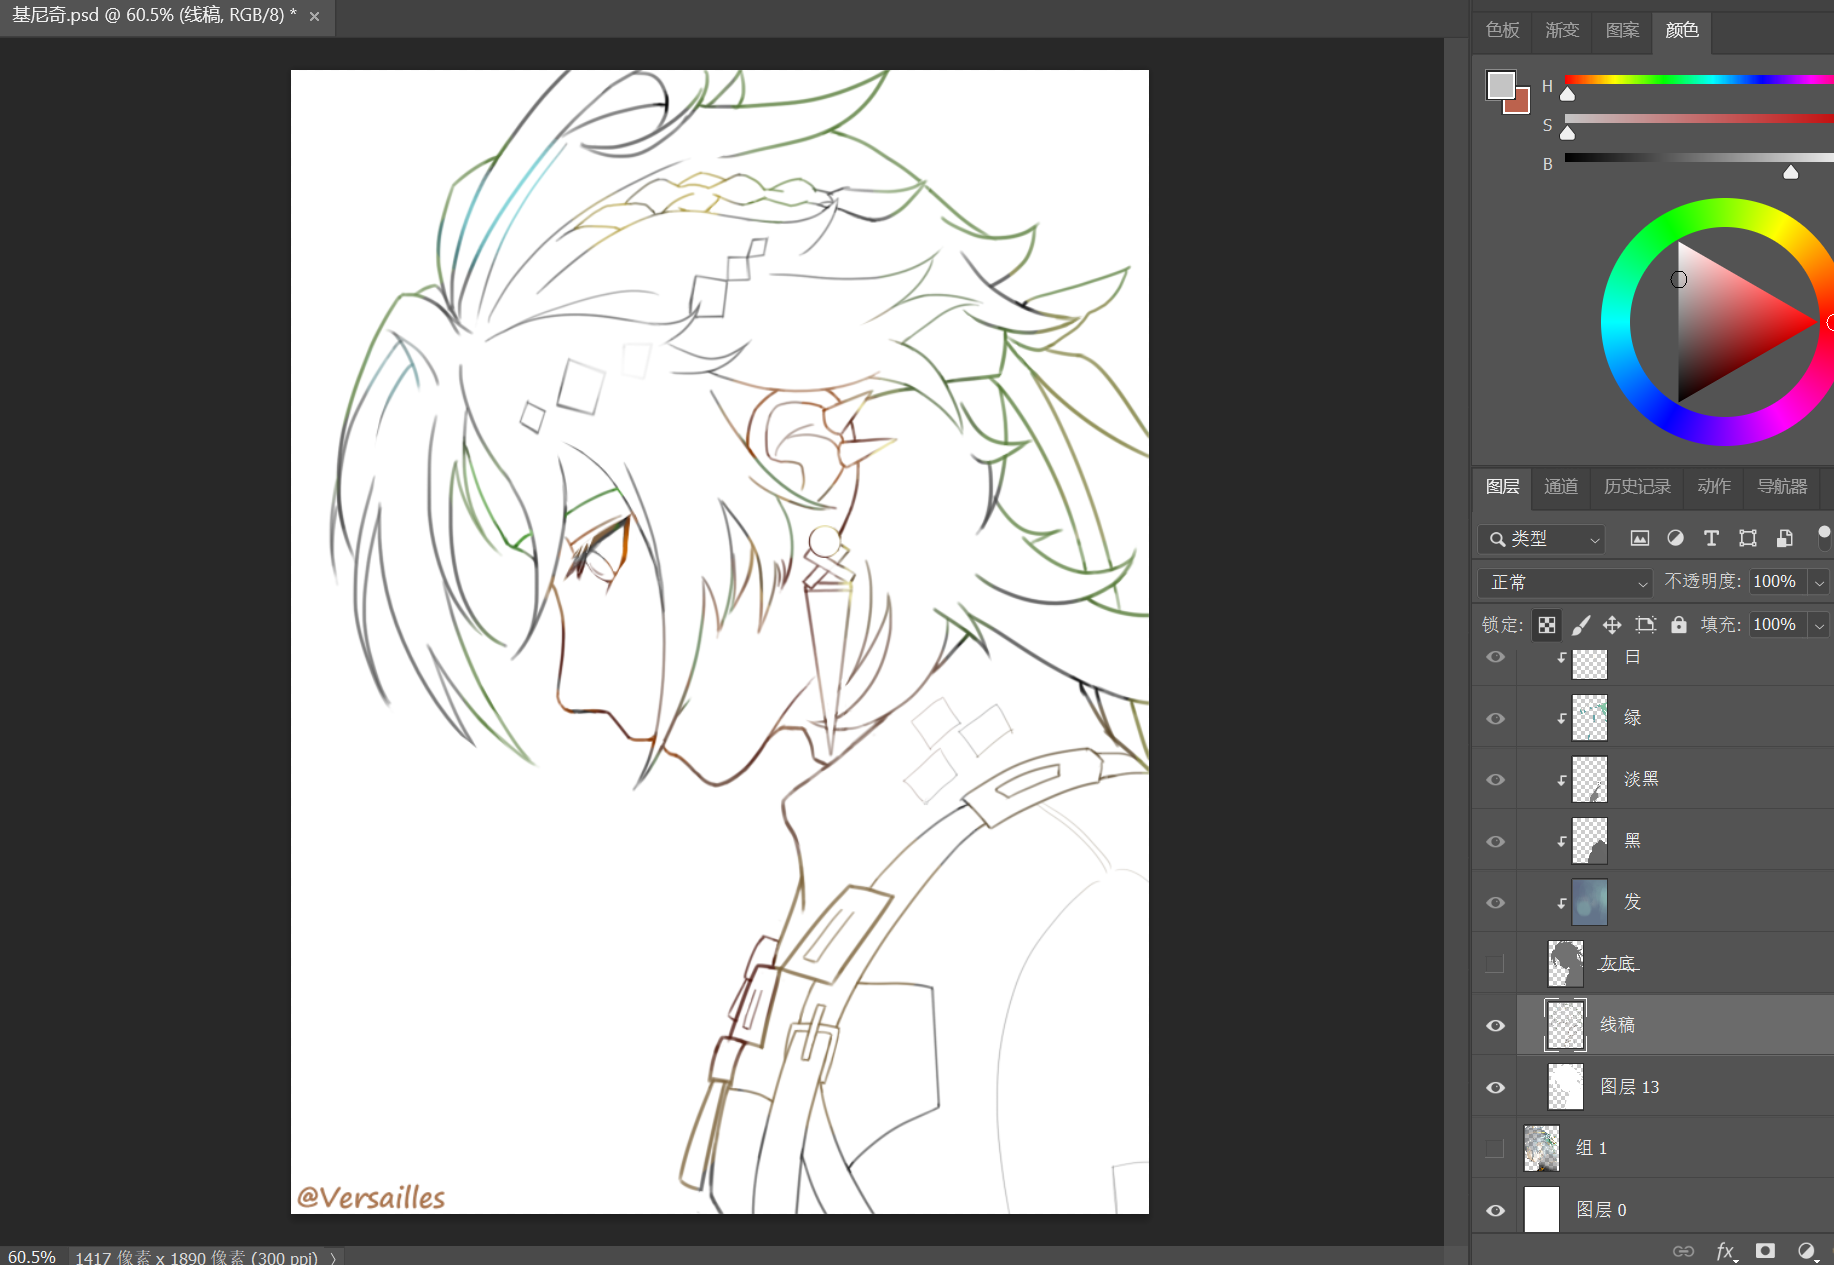
Task: Click the hue (H) slider handle
Action: tap(1568, 93)
